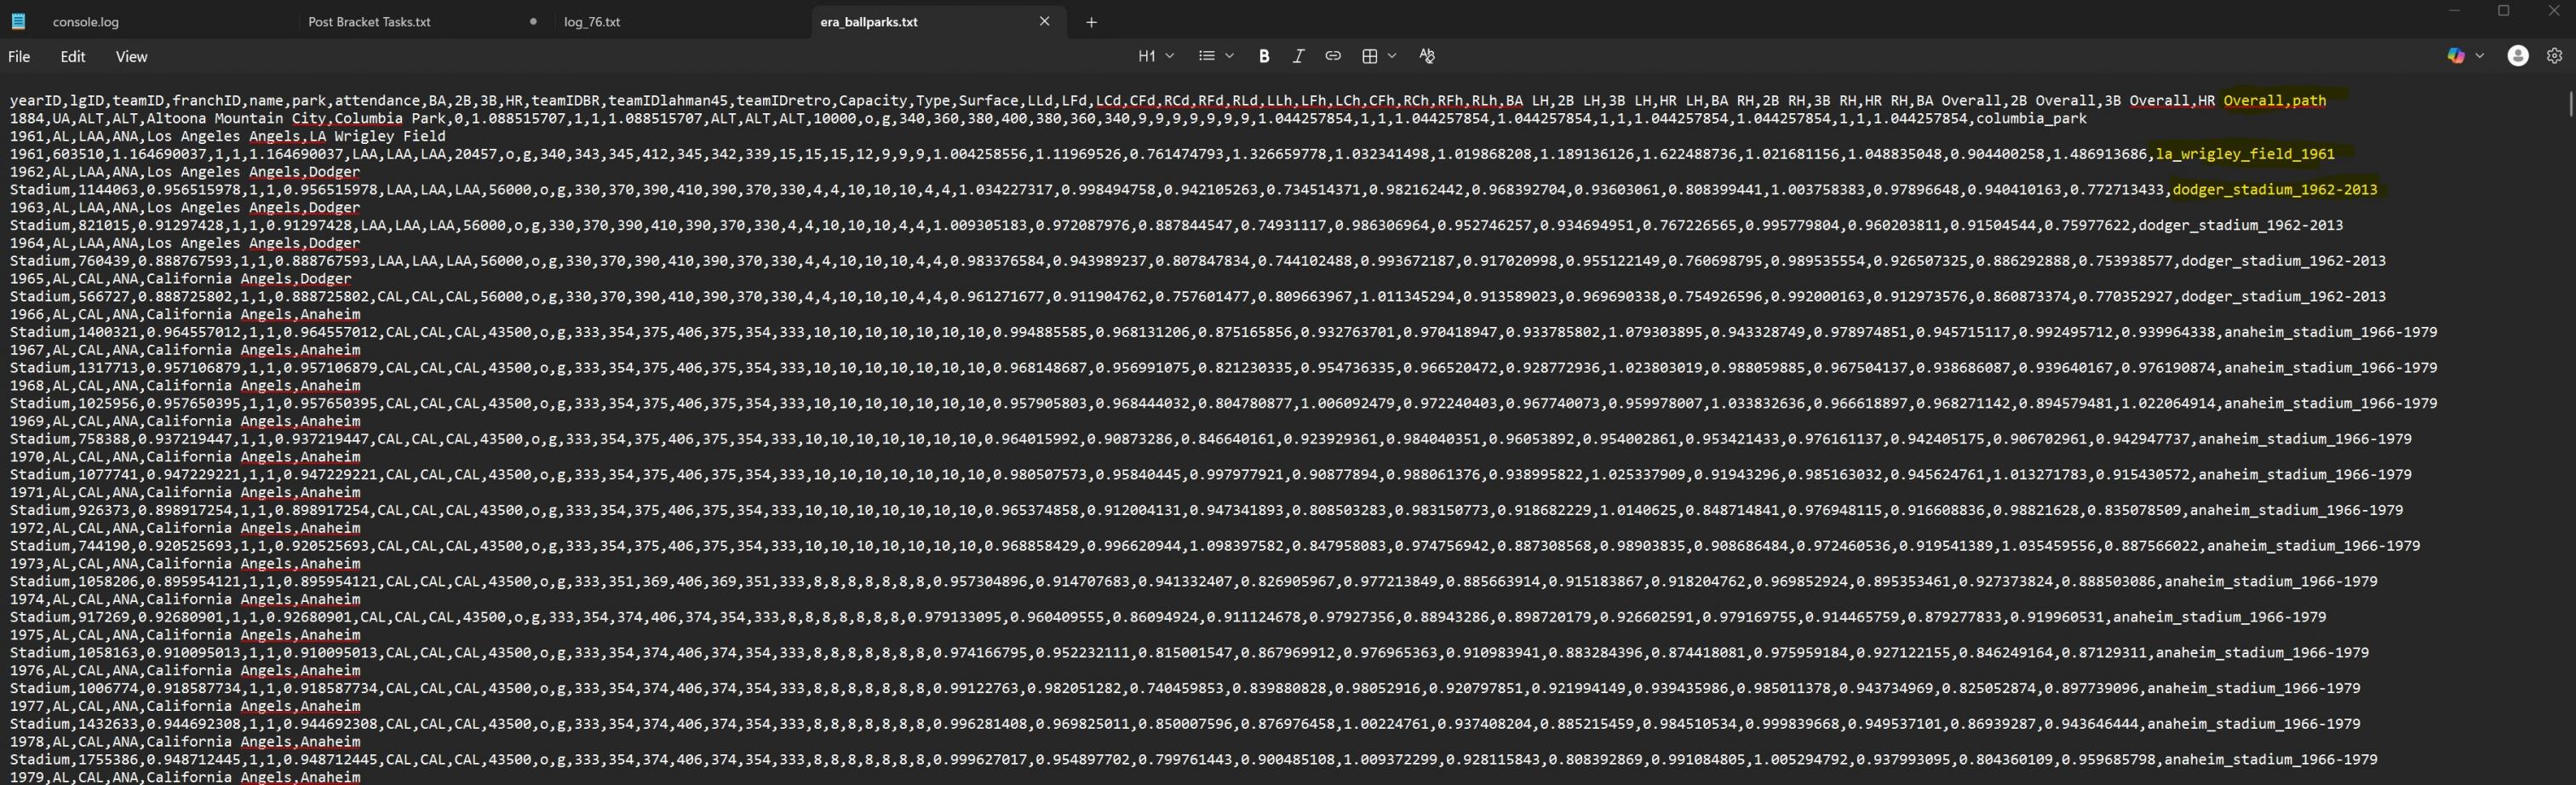Add a new tab with plus icon
Image resolution: width=2576 pixels, height=785 pixels.
click(x=1091, y=22)
